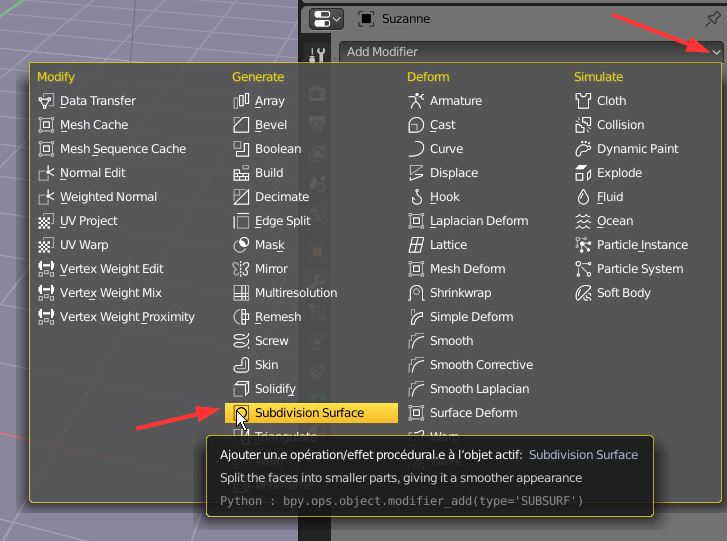The height and width of the screenshot is (541, 727).
Task: Click the Decimate modifier icon
Action: click(x=241, y=197)
